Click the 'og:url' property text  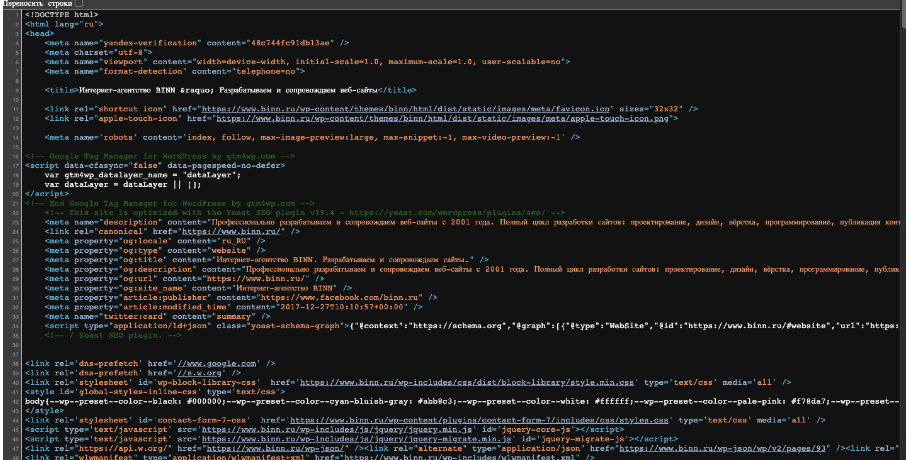138,279
